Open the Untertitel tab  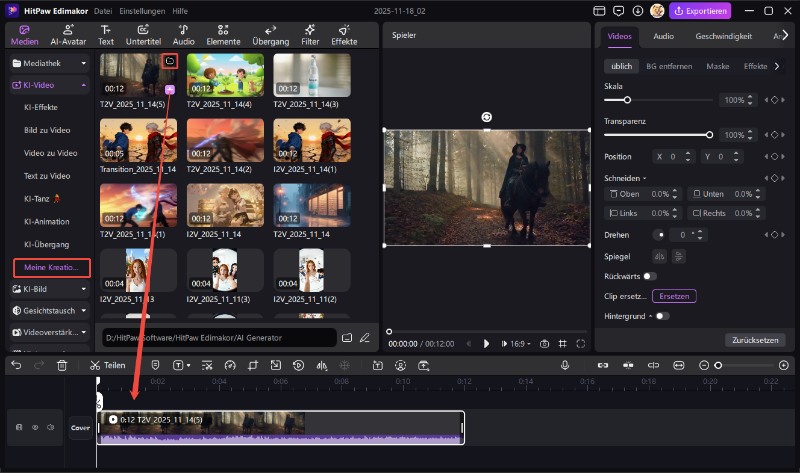(x=143, y=35)
